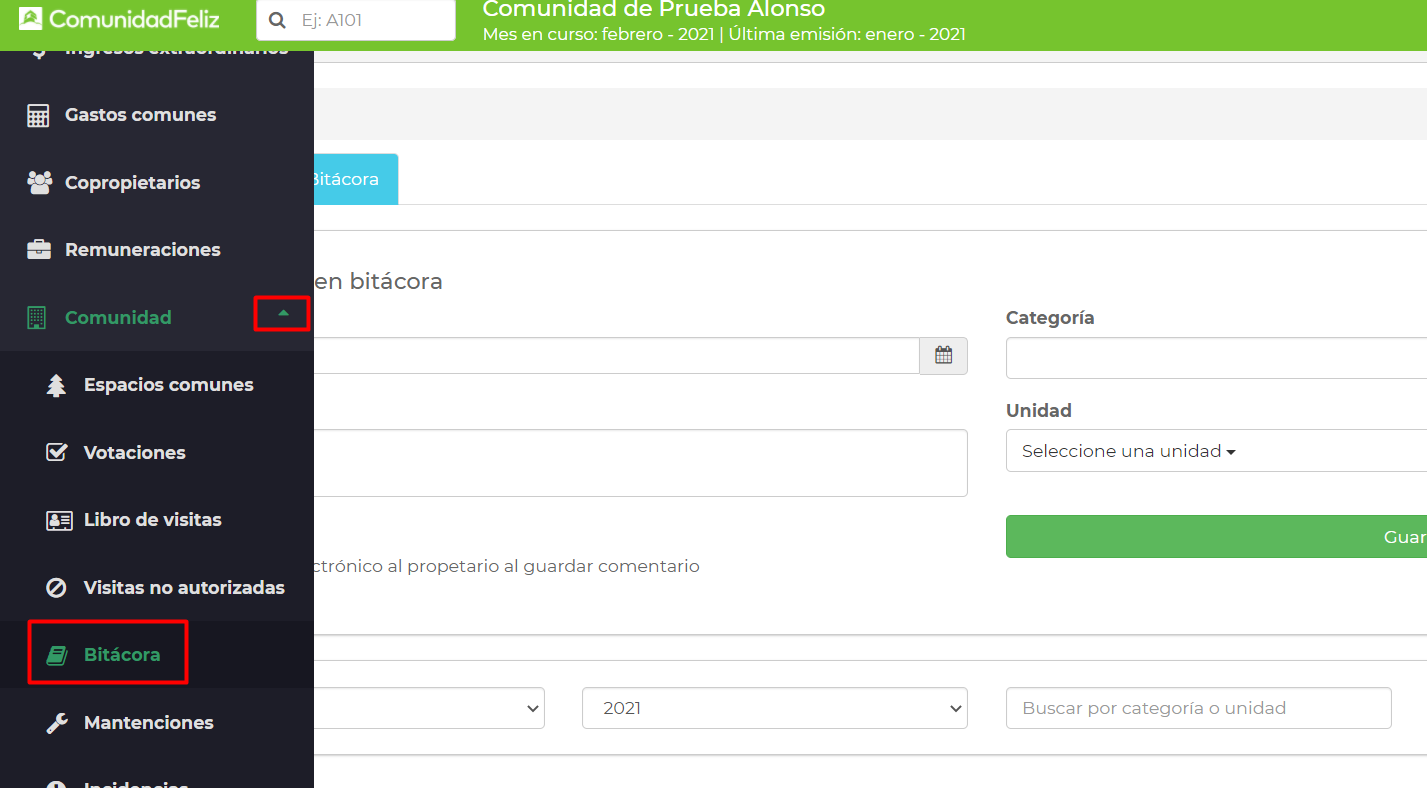Click the tree icon for Espacios comunes
The width and height of the screenshot is (1427, 788).
coord(57,386)
